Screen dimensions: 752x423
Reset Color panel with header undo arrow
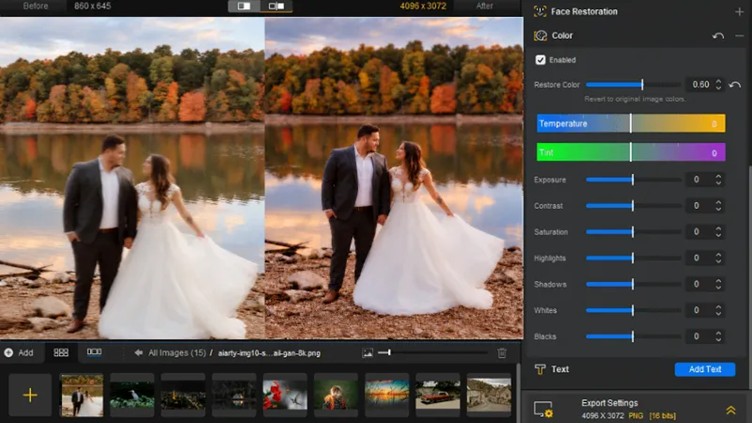coord(718,36)
